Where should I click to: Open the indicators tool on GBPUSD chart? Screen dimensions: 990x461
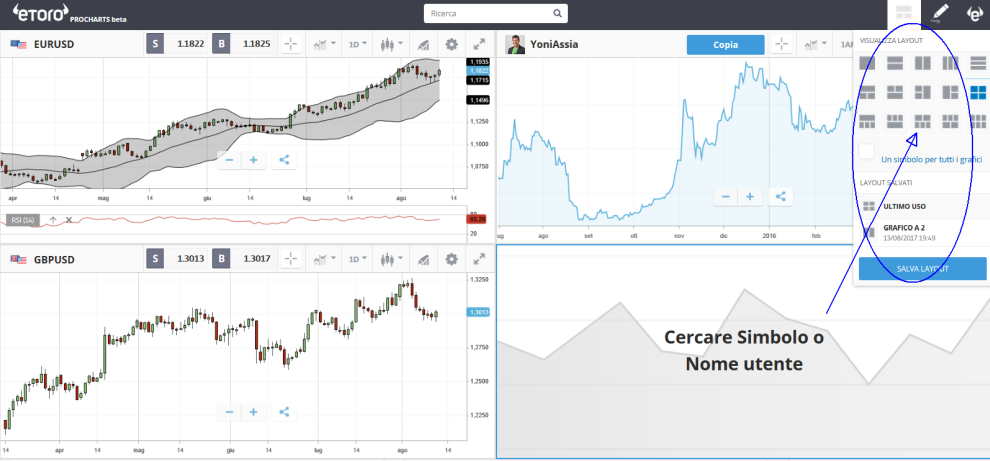tap(424, 259)
